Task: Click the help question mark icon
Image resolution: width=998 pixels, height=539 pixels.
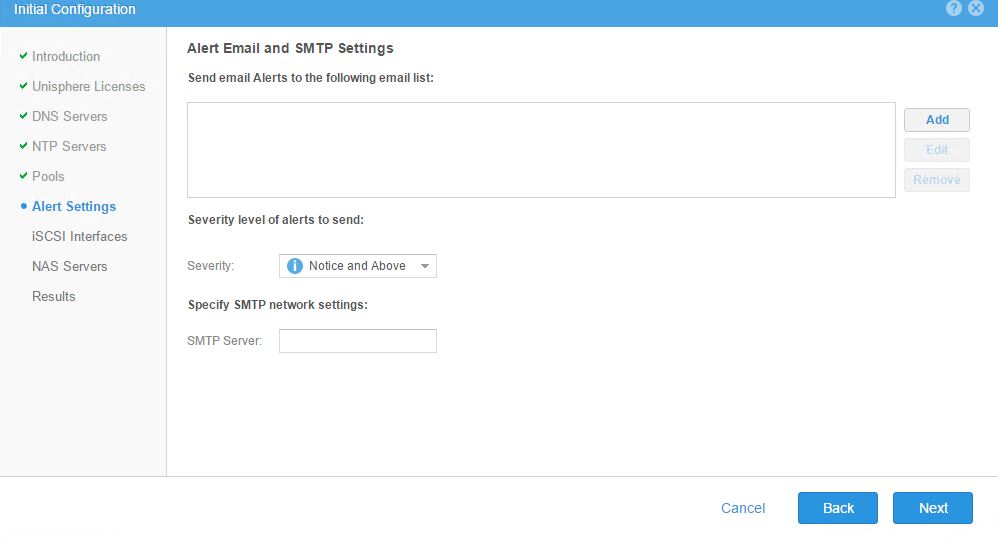Action: [954, 8]
